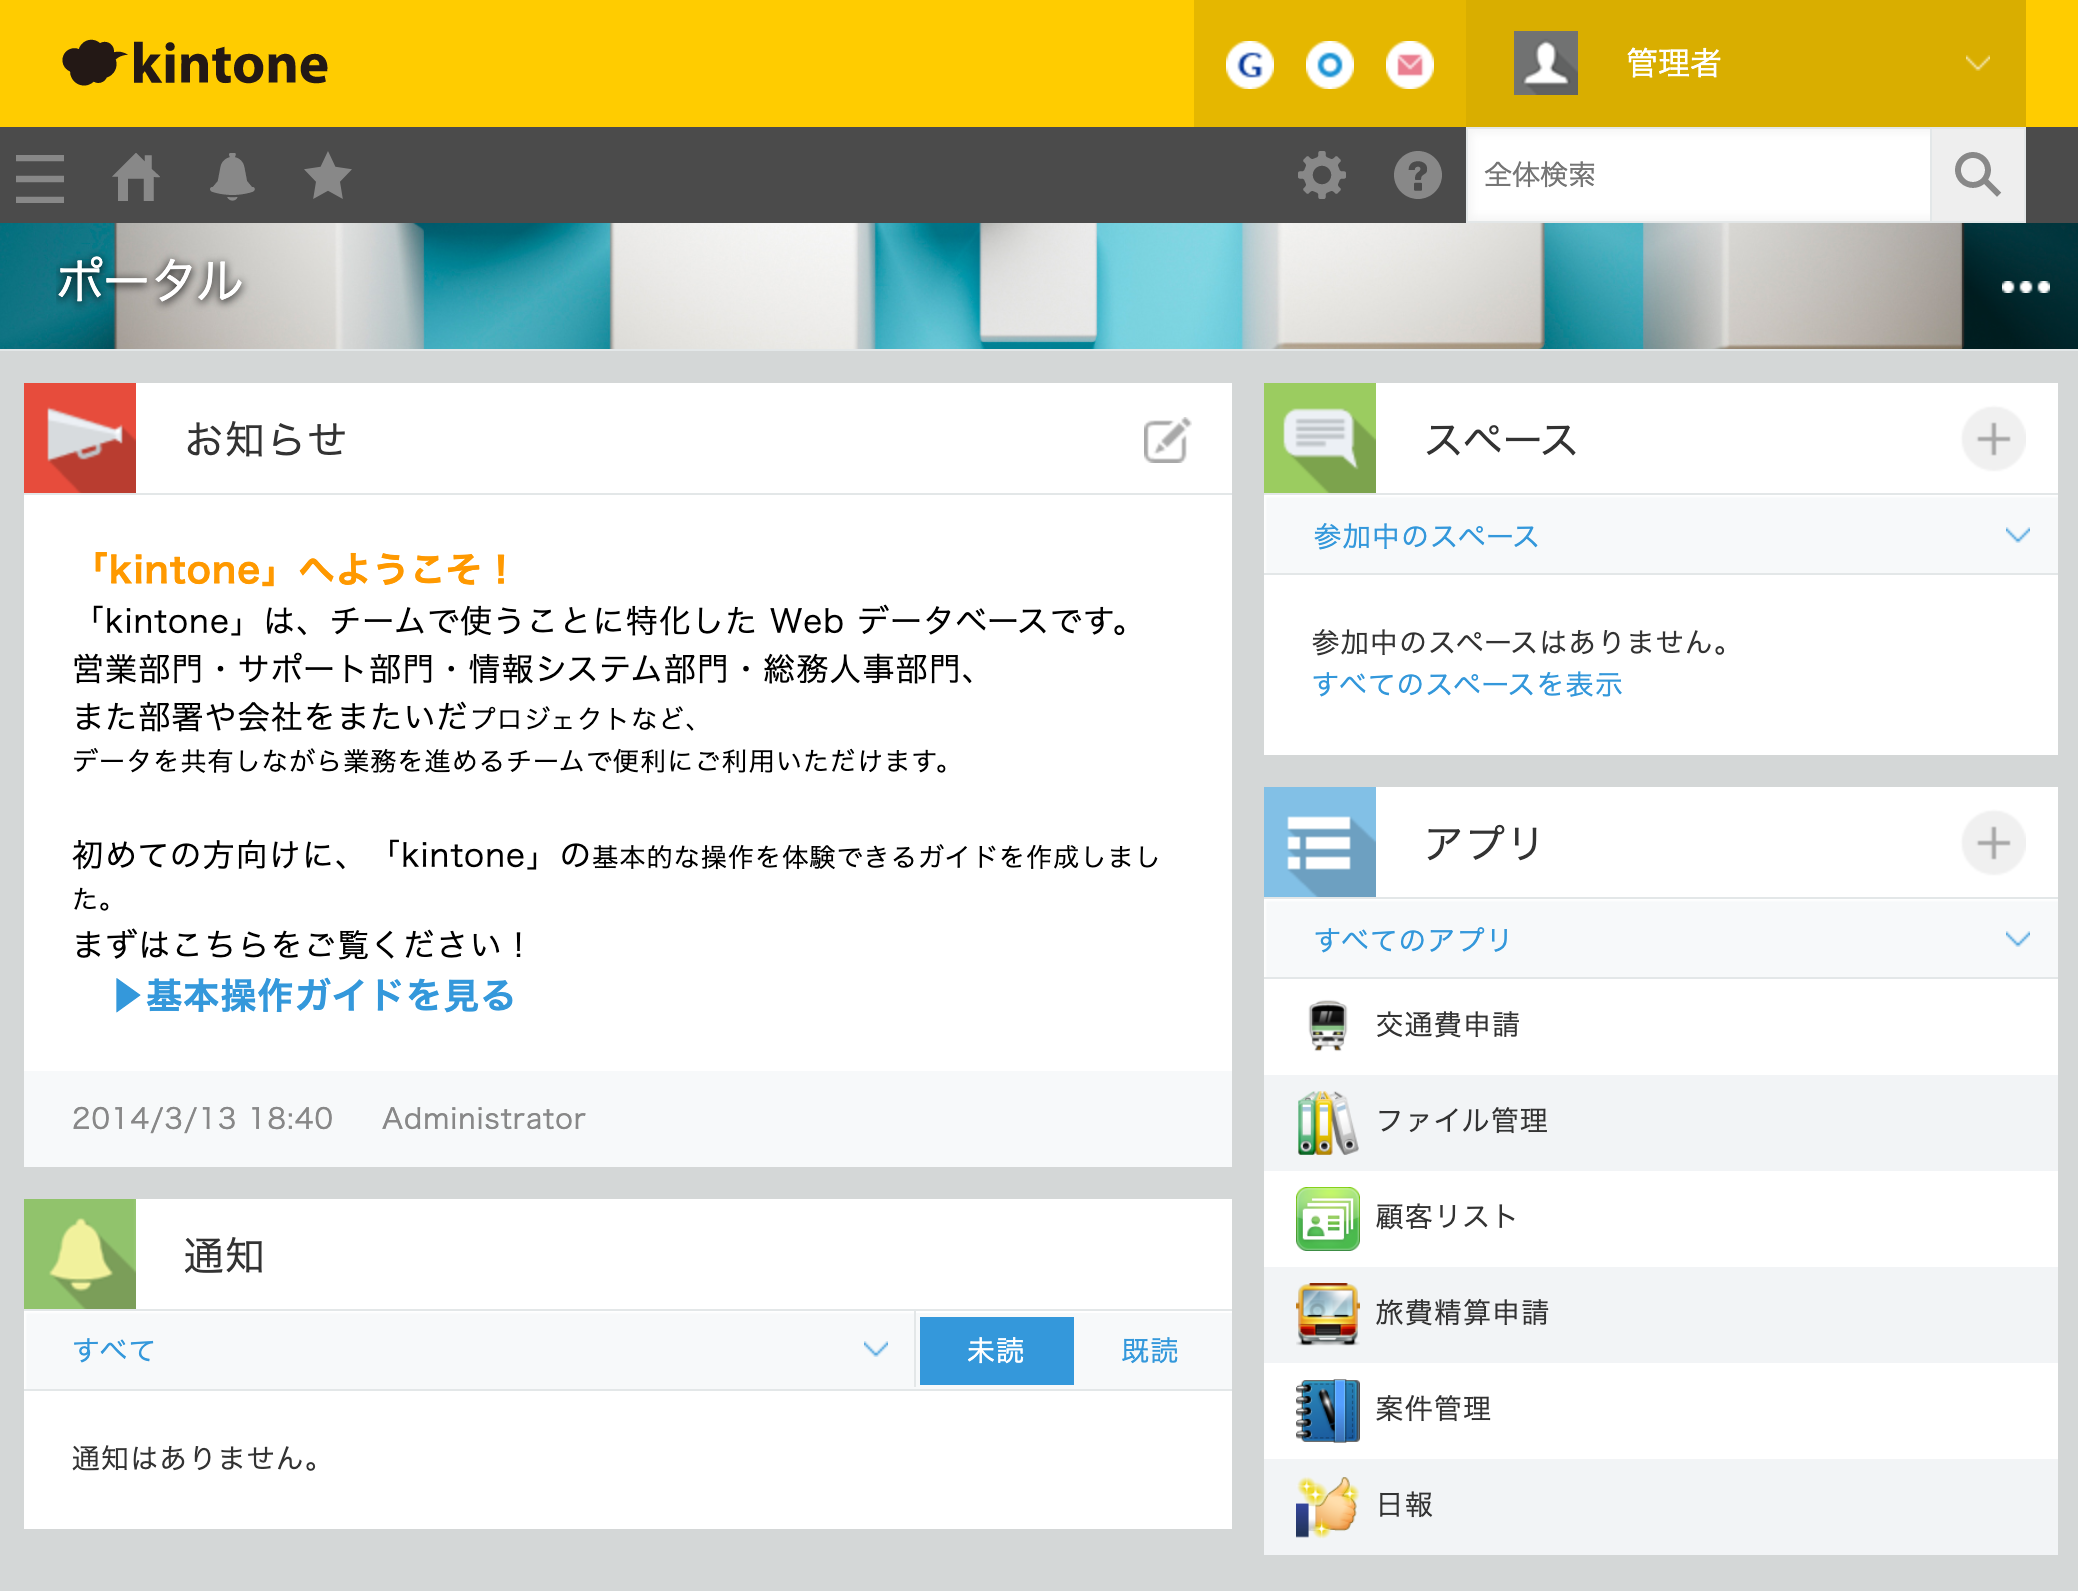Click the red megaphone お知らせ icon
This screenshot has height=1591, width=2078.
click(x=80, y=438)
